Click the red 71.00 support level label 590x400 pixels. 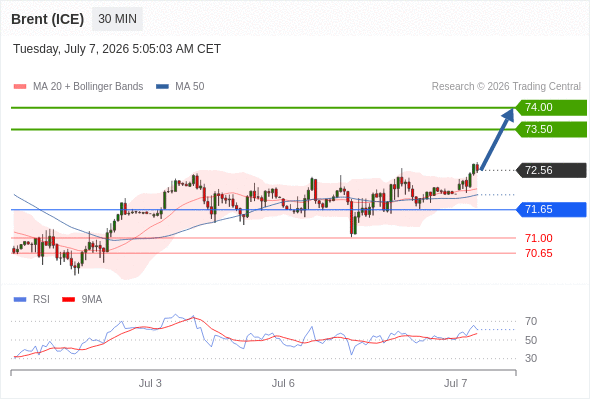539,238
